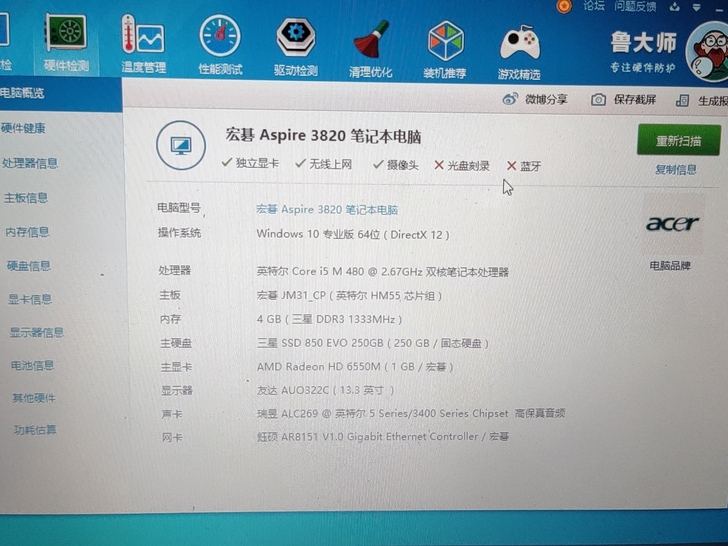This screenshot has width=728, height=546.
Task: Click the acer brand logo
Action: tap(672, 224)
